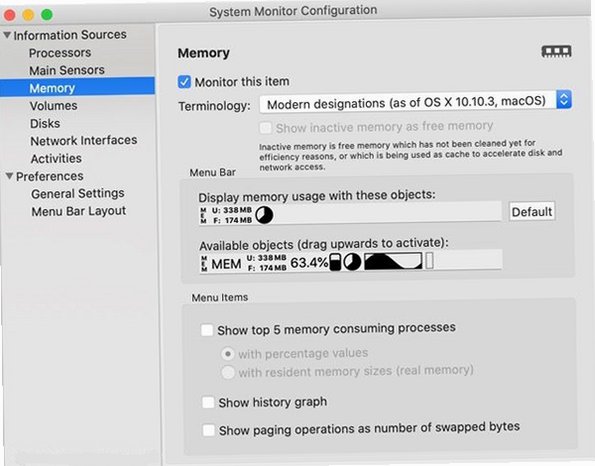Click the vertical MEM tag in available objects
Image resolution: width=595 pixels, height=466 pixels.
204,264
